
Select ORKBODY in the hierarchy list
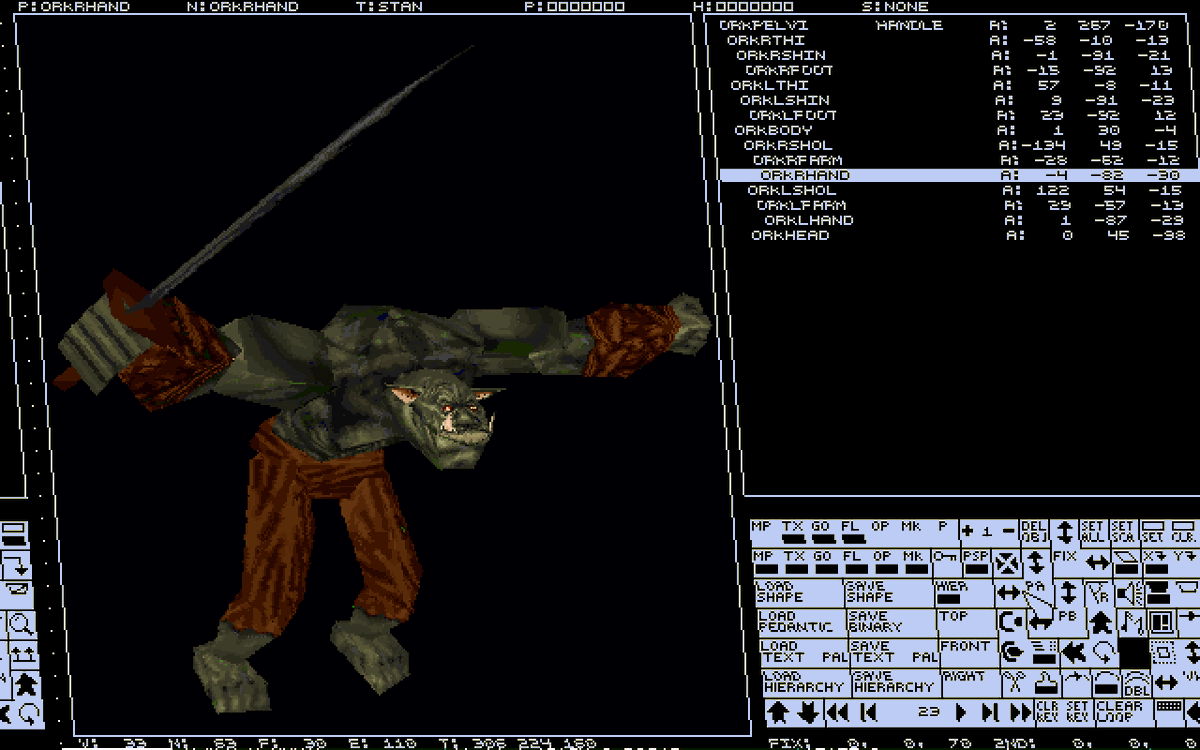coord(773,130)
